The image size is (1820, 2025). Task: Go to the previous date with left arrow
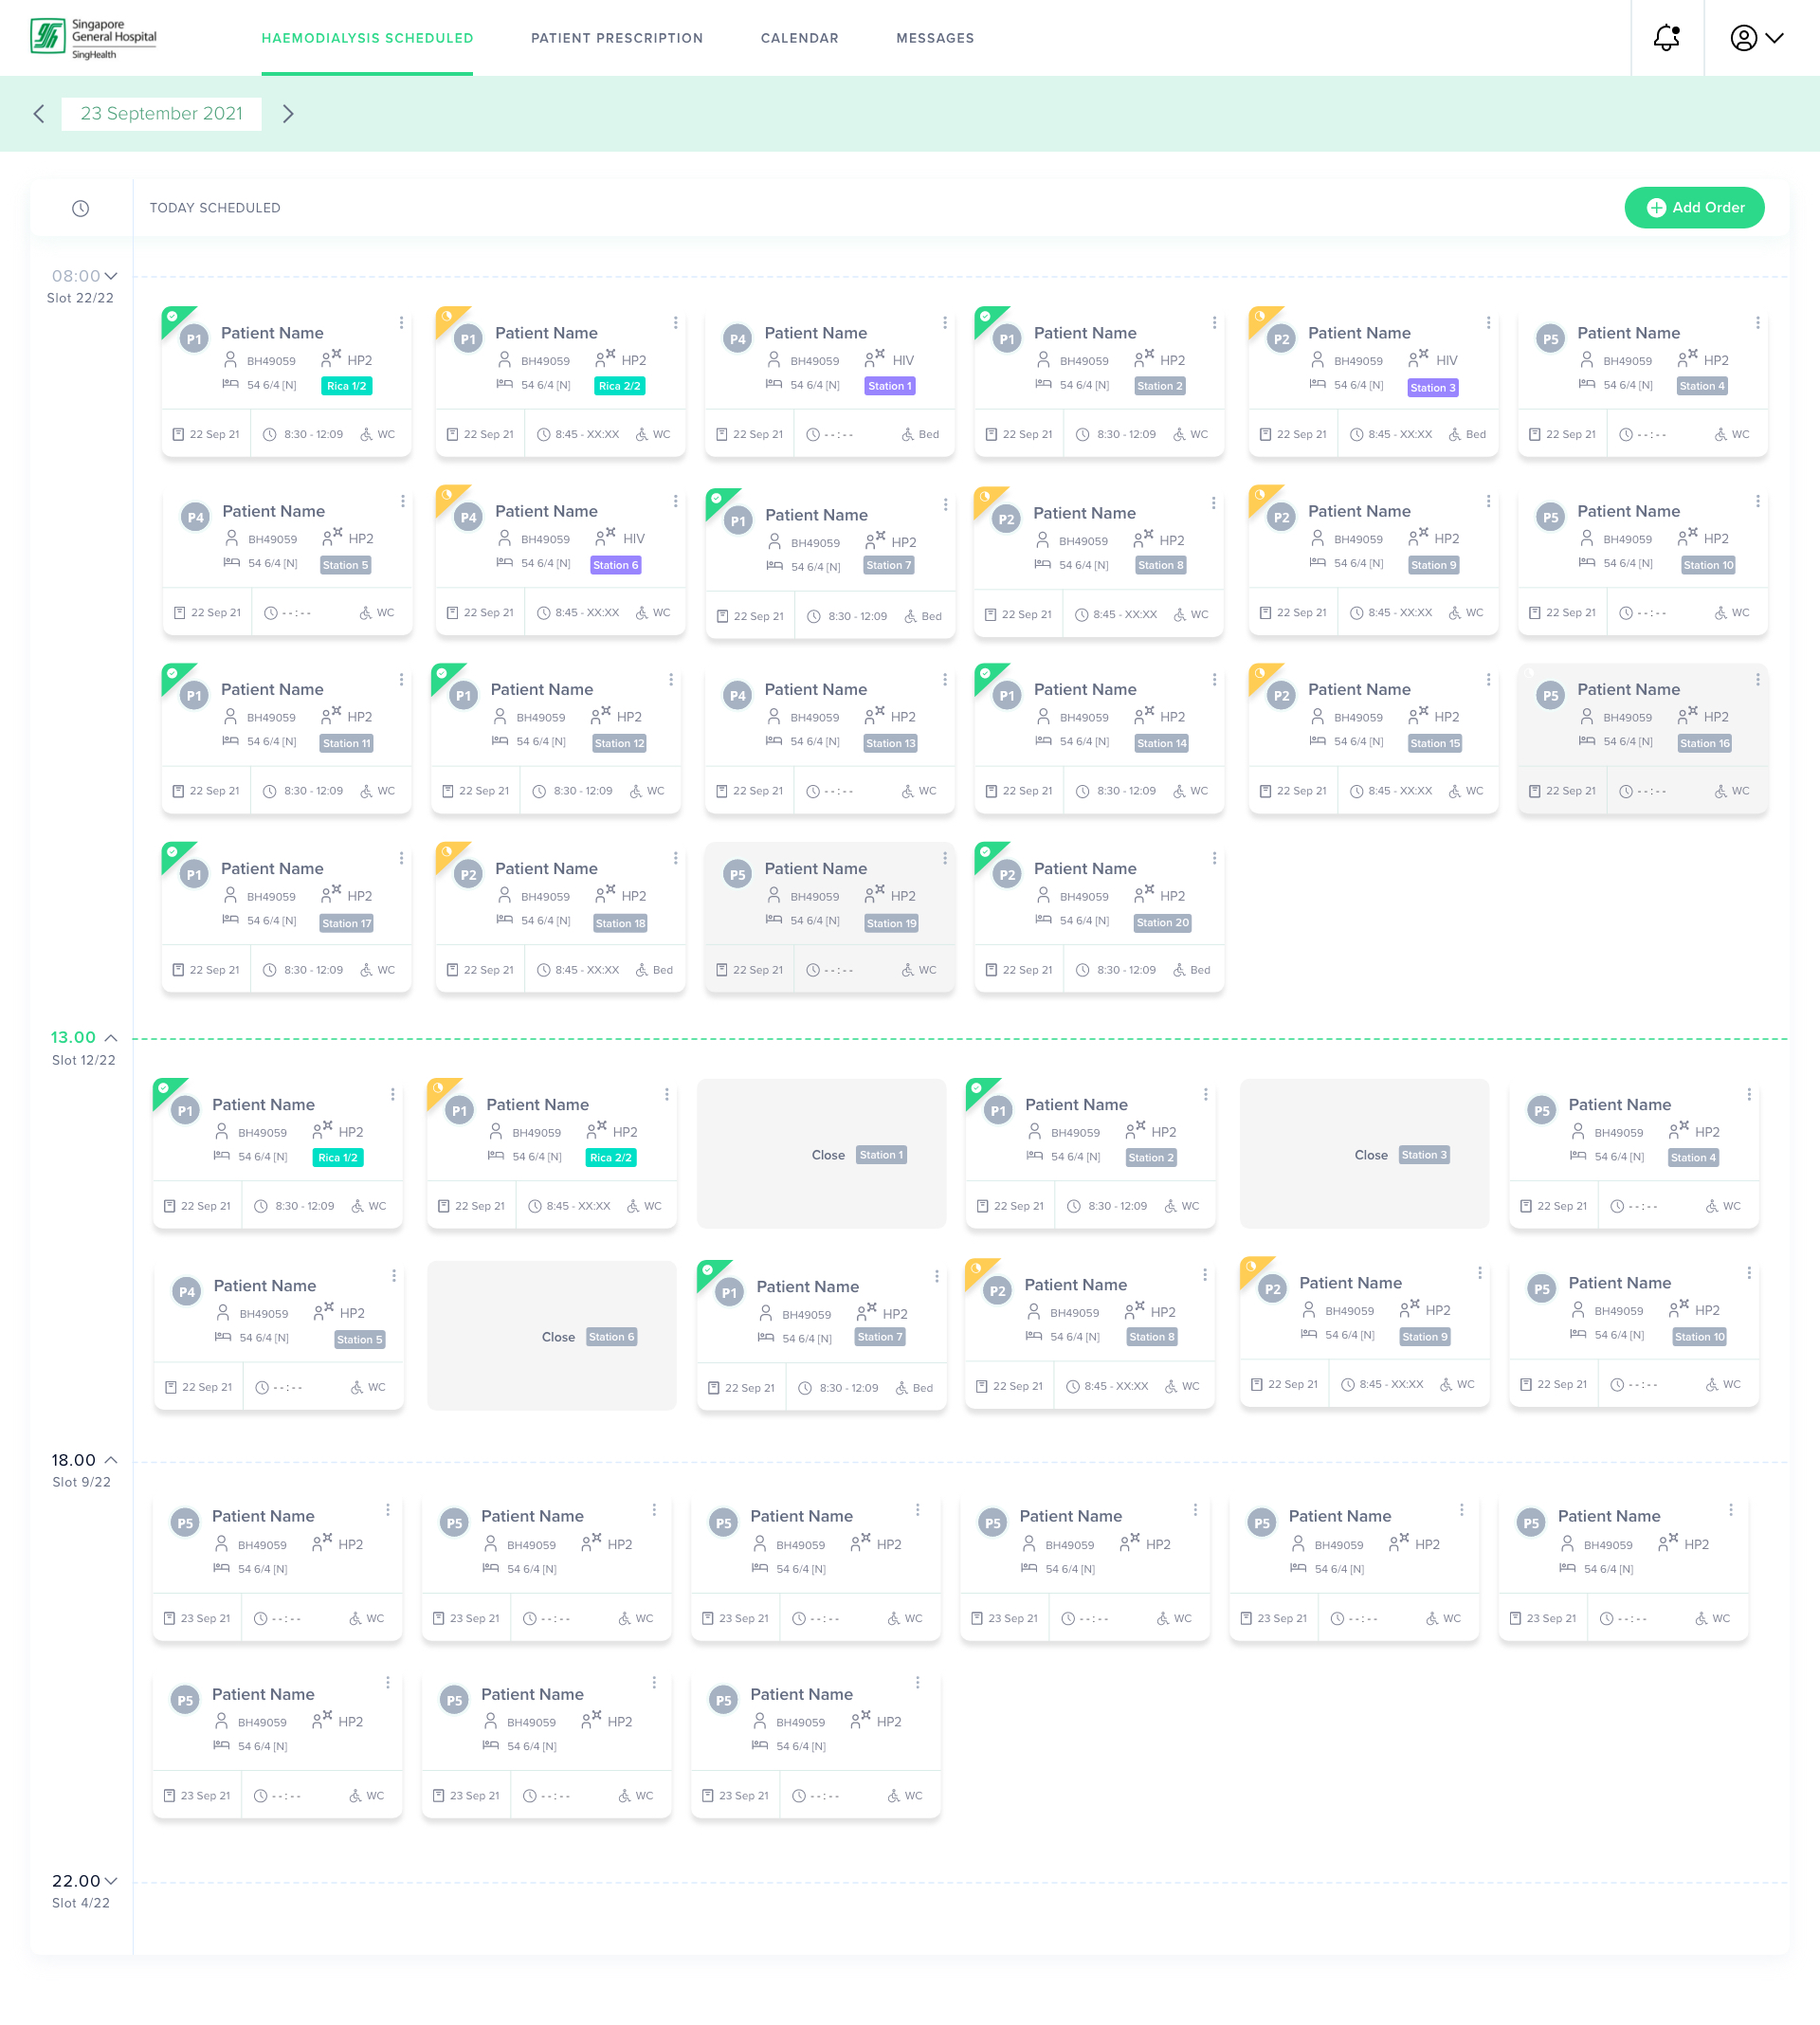[39, 114]
